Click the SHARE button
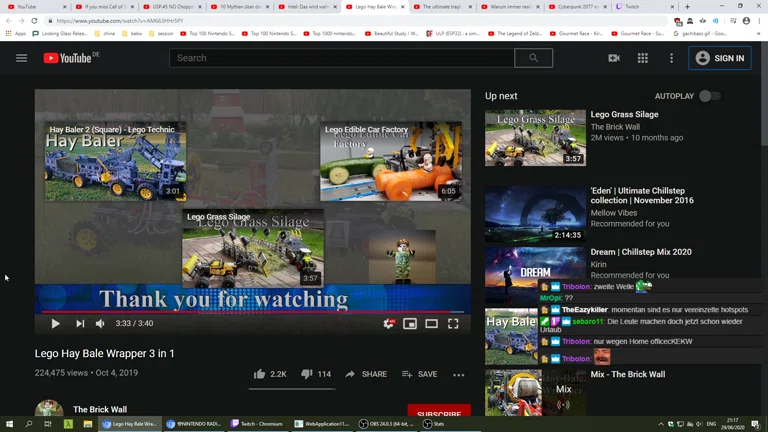 click(x=366, y=374)
